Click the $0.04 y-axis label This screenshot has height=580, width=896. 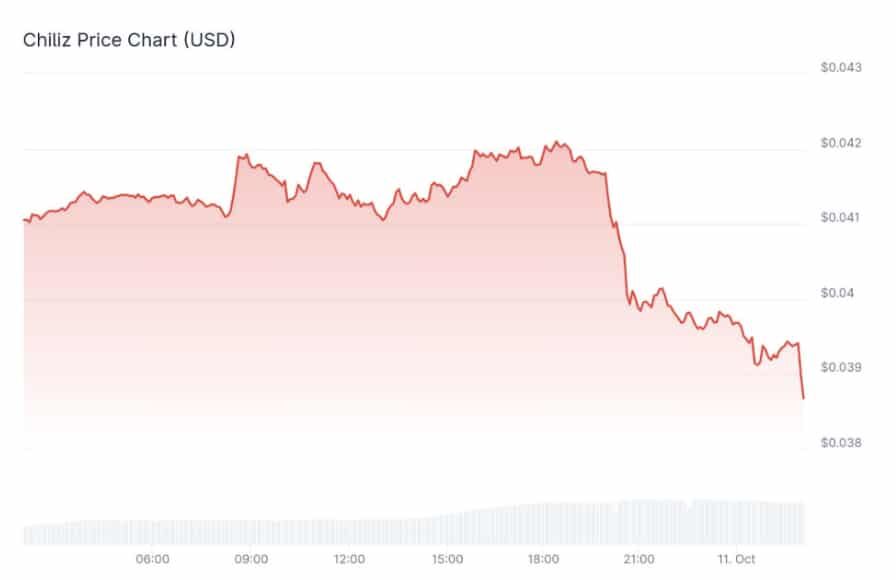click(838, 293)
